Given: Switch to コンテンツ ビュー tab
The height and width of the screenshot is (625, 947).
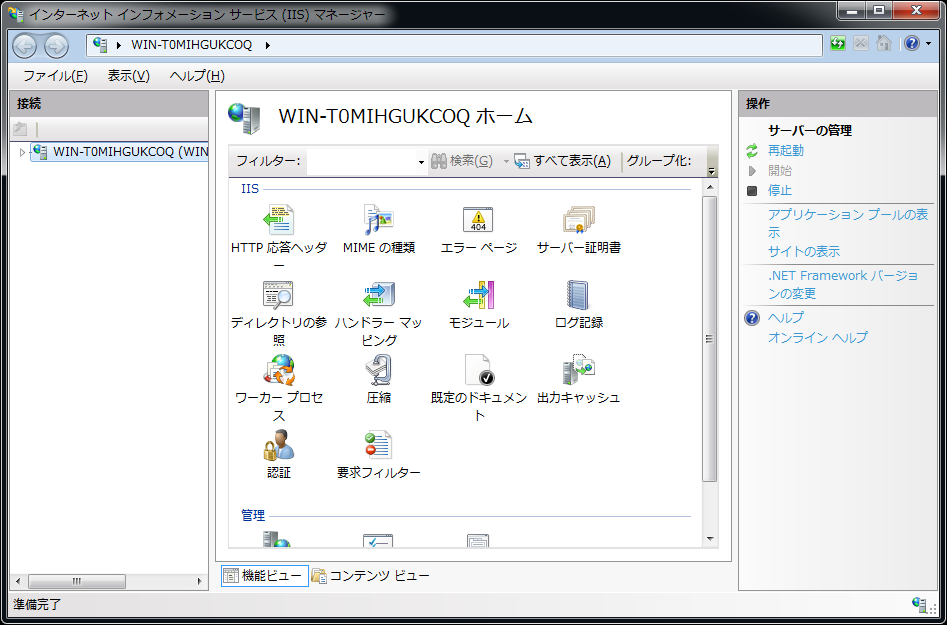Looking at the screenshot, I should pyautogui.click(x=370, y=576).
